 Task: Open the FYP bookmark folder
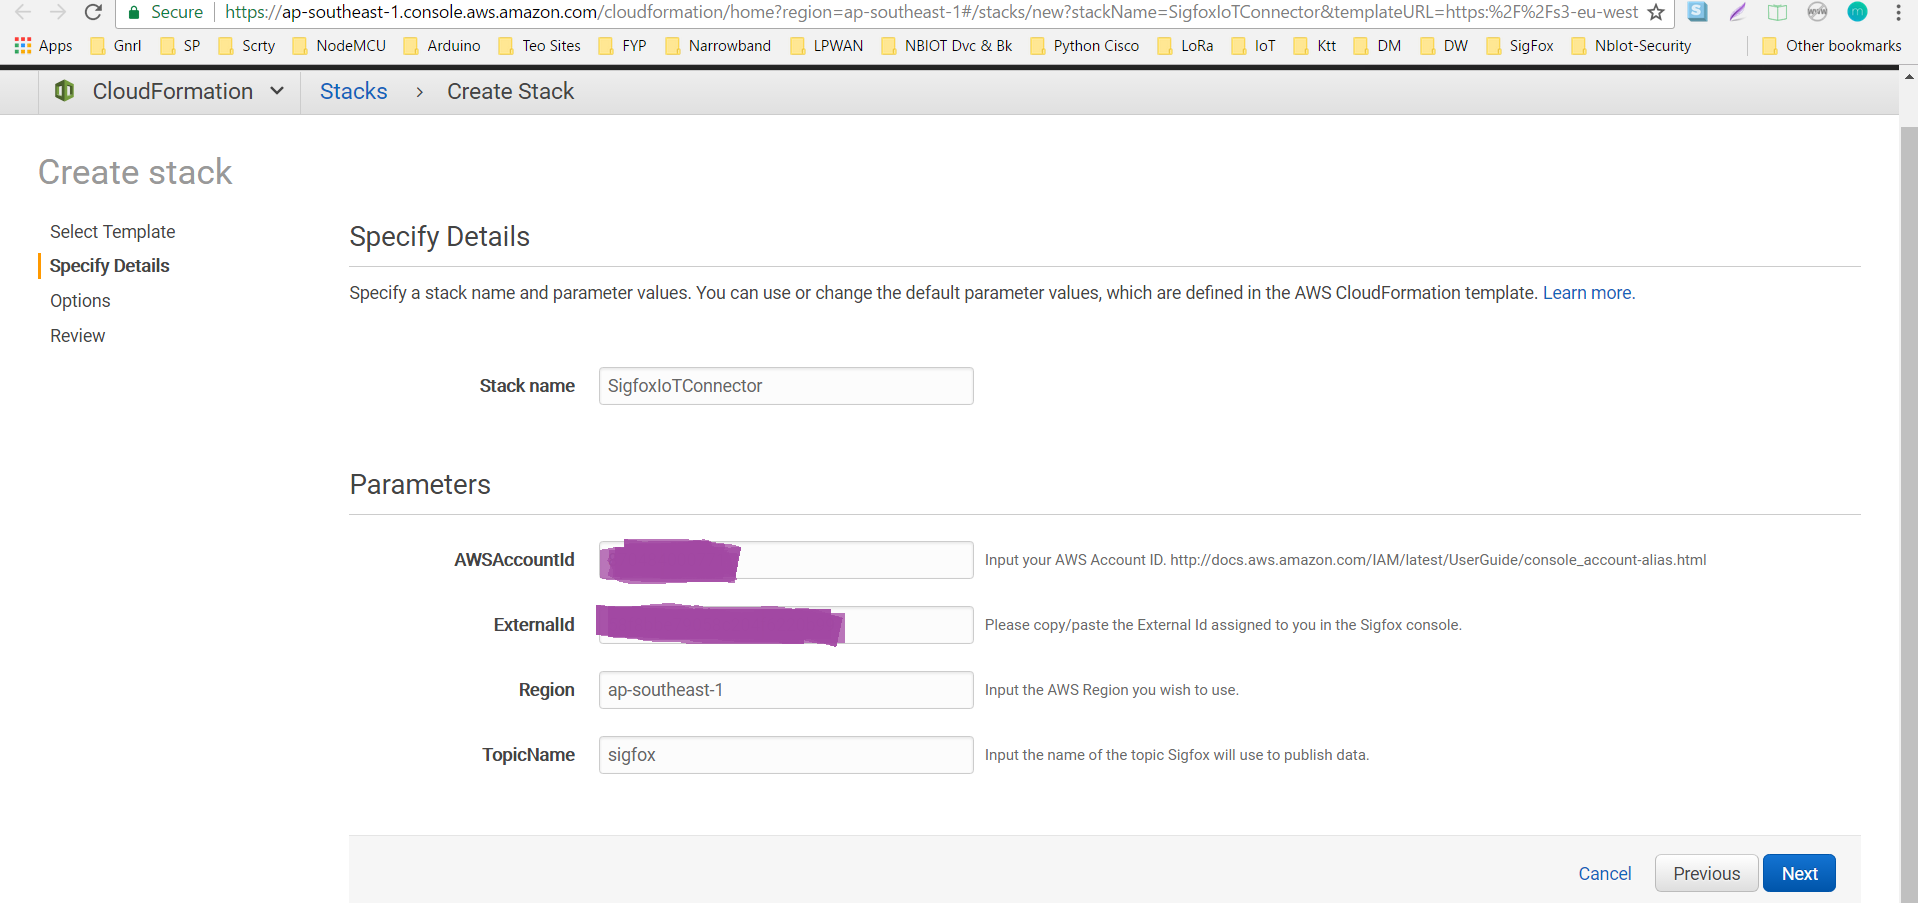pos(622,46)
